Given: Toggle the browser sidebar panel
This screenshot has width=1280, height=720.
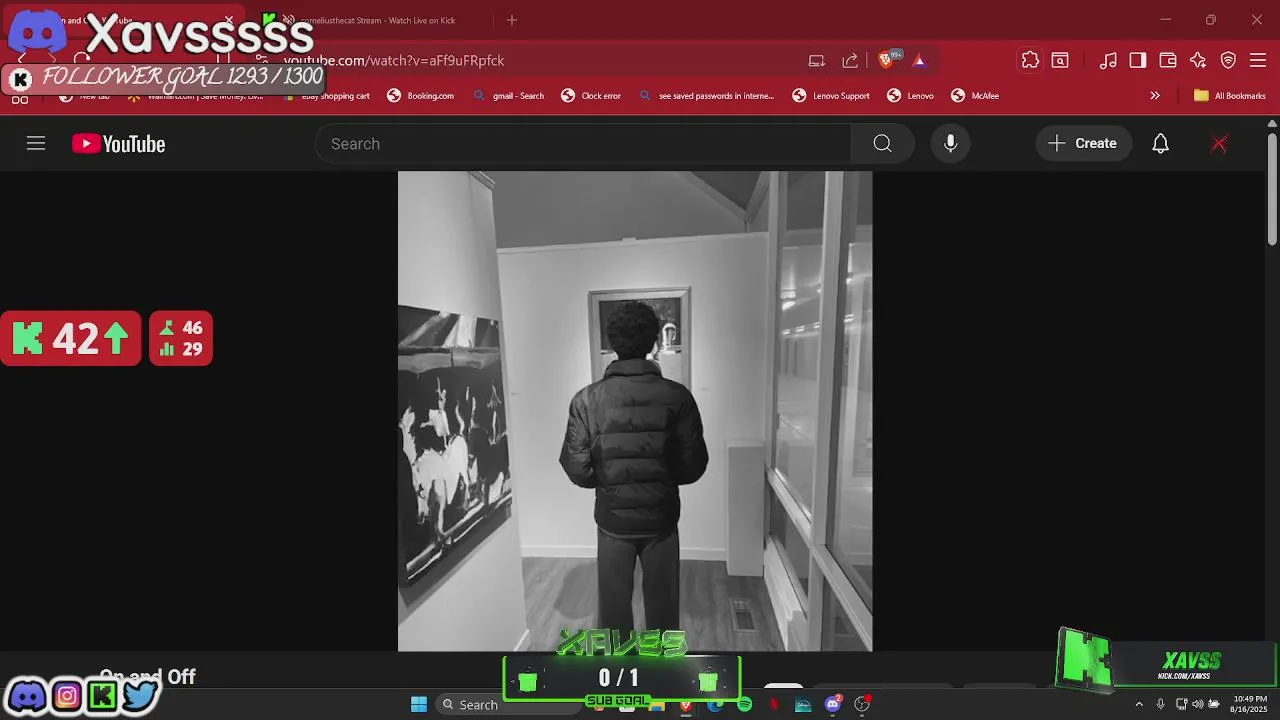Looking at the screenshot, I should [x=1138, y=61].
